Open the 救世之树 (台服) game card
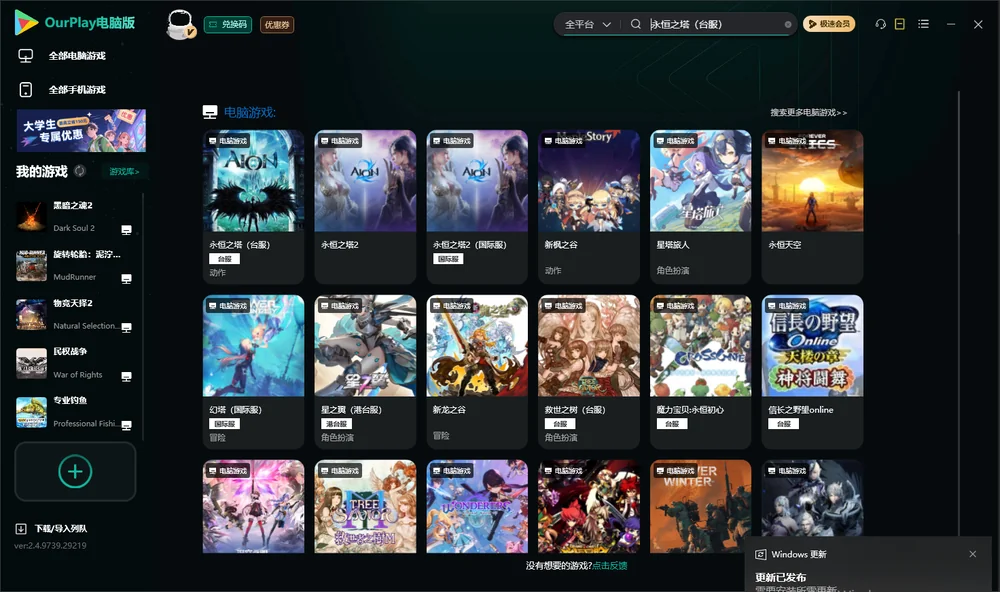 (589, 372)
